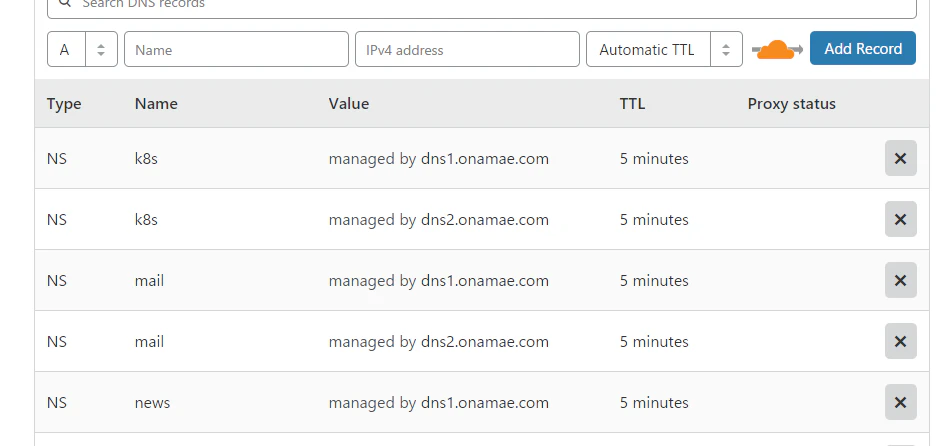Click the TTL column header
948x446 pixels.
[632, 104]
